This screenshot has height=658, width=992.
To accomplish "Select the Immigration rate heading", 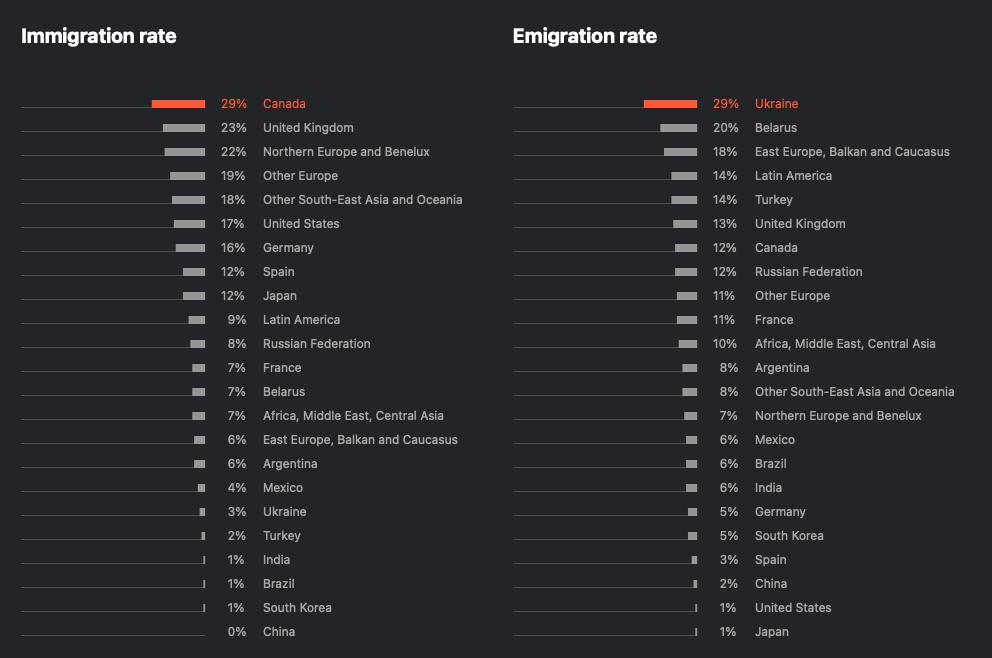I will click(98, 37).
